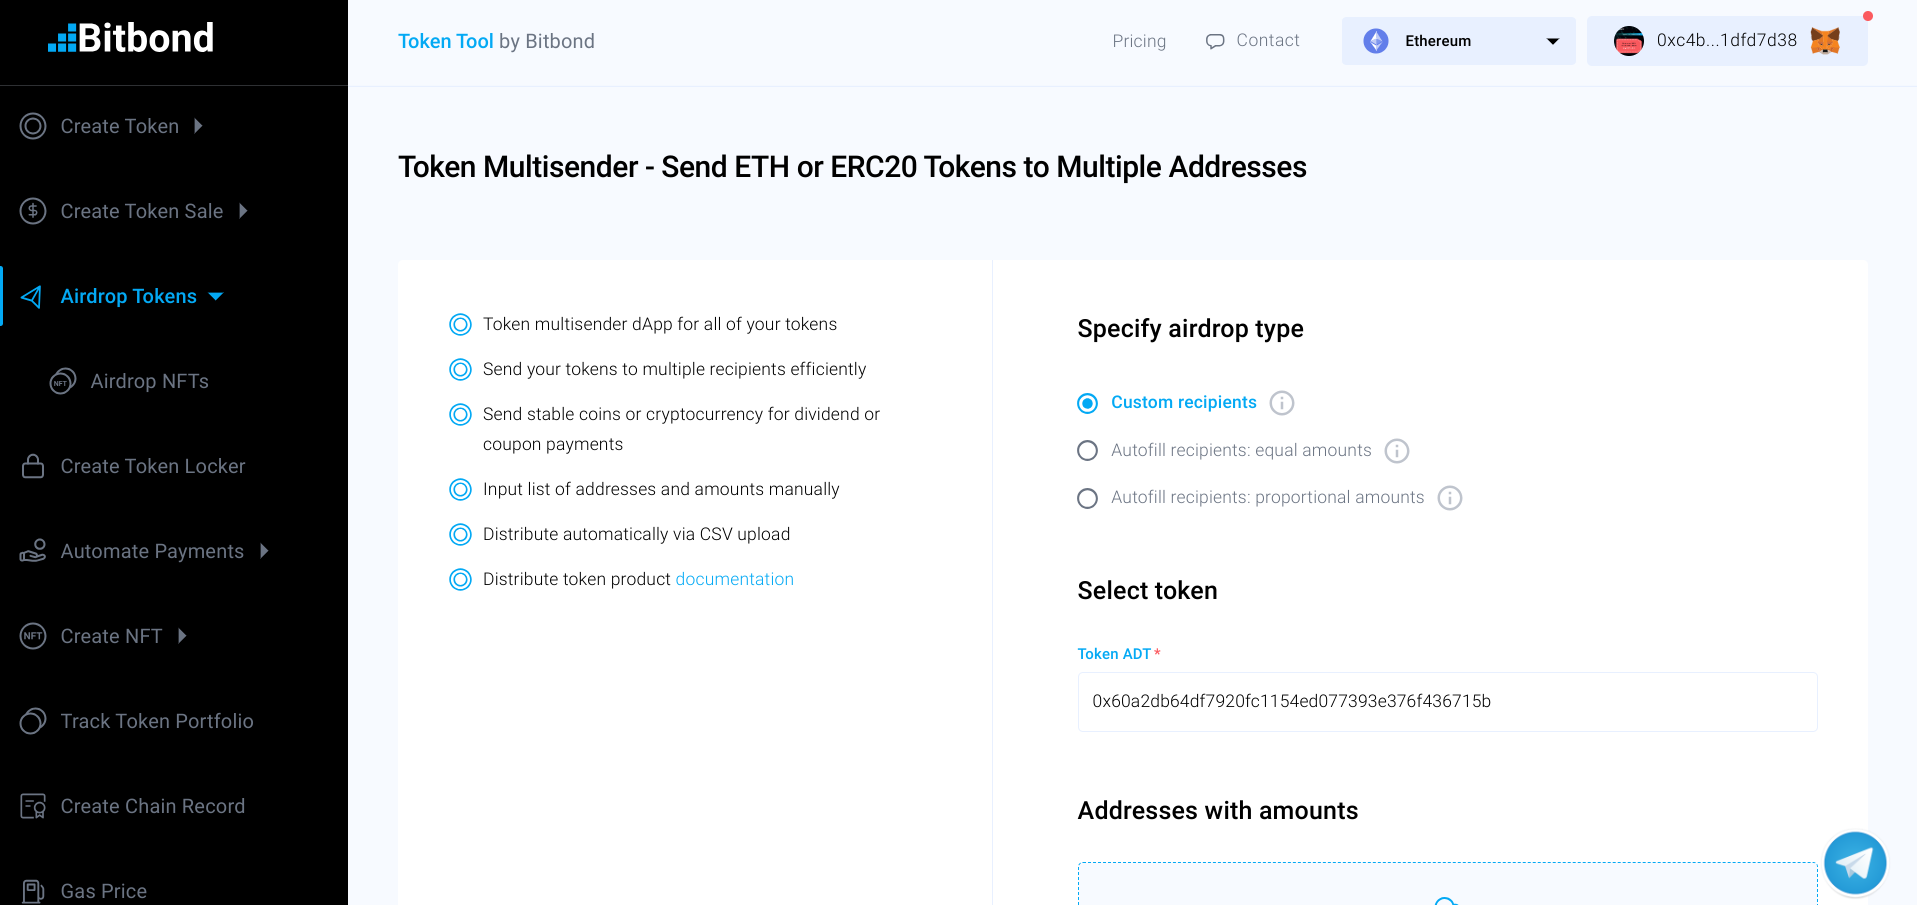Click the Token ADT address field
Screen dimensions: 1917x905
point(1447,702)
